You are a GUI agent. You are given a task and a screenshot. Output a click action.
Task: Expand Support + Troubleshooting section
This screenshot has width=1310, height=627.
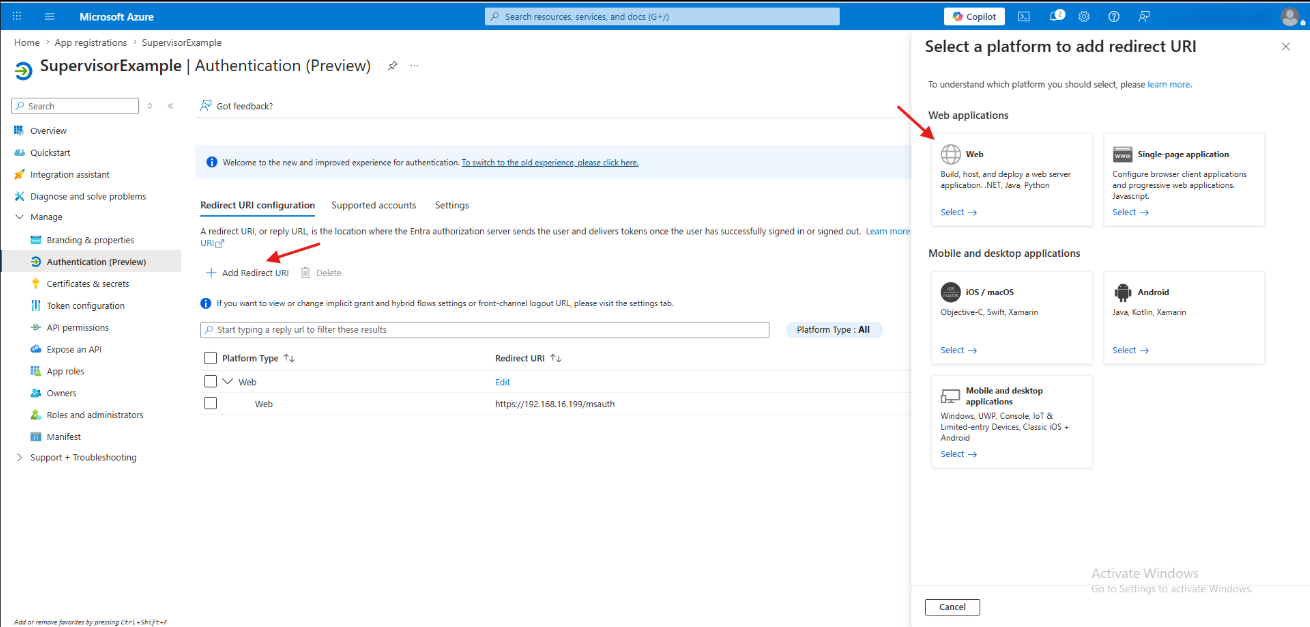pos(19,458)
